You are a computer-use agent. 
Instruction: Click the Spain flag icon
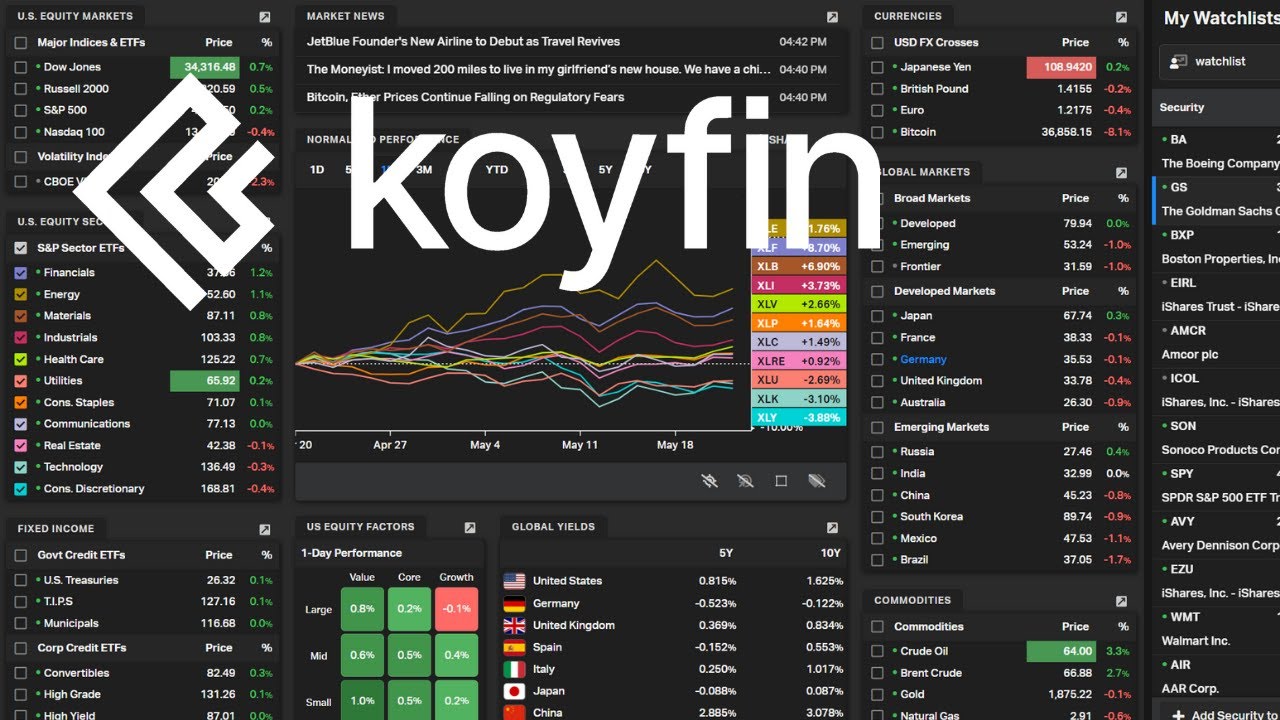click(514, 648)
